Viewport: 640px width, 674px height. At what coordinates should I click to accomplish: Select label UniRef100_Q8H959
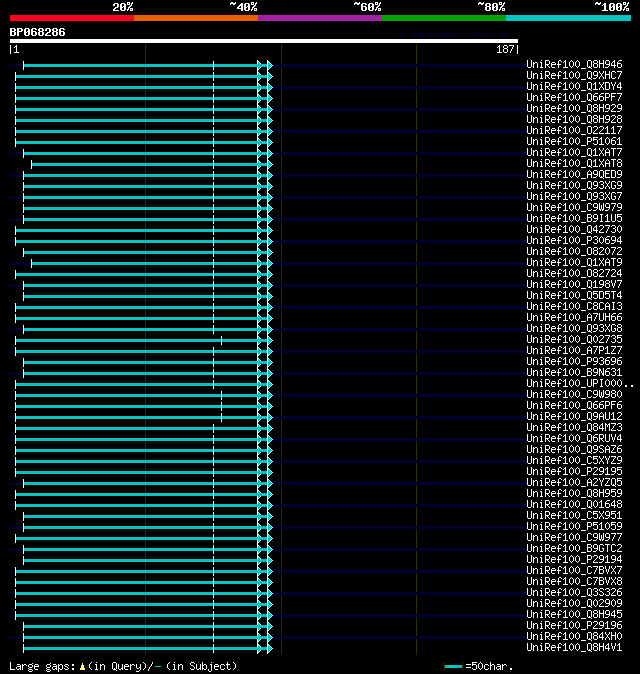tap(574, 493)
